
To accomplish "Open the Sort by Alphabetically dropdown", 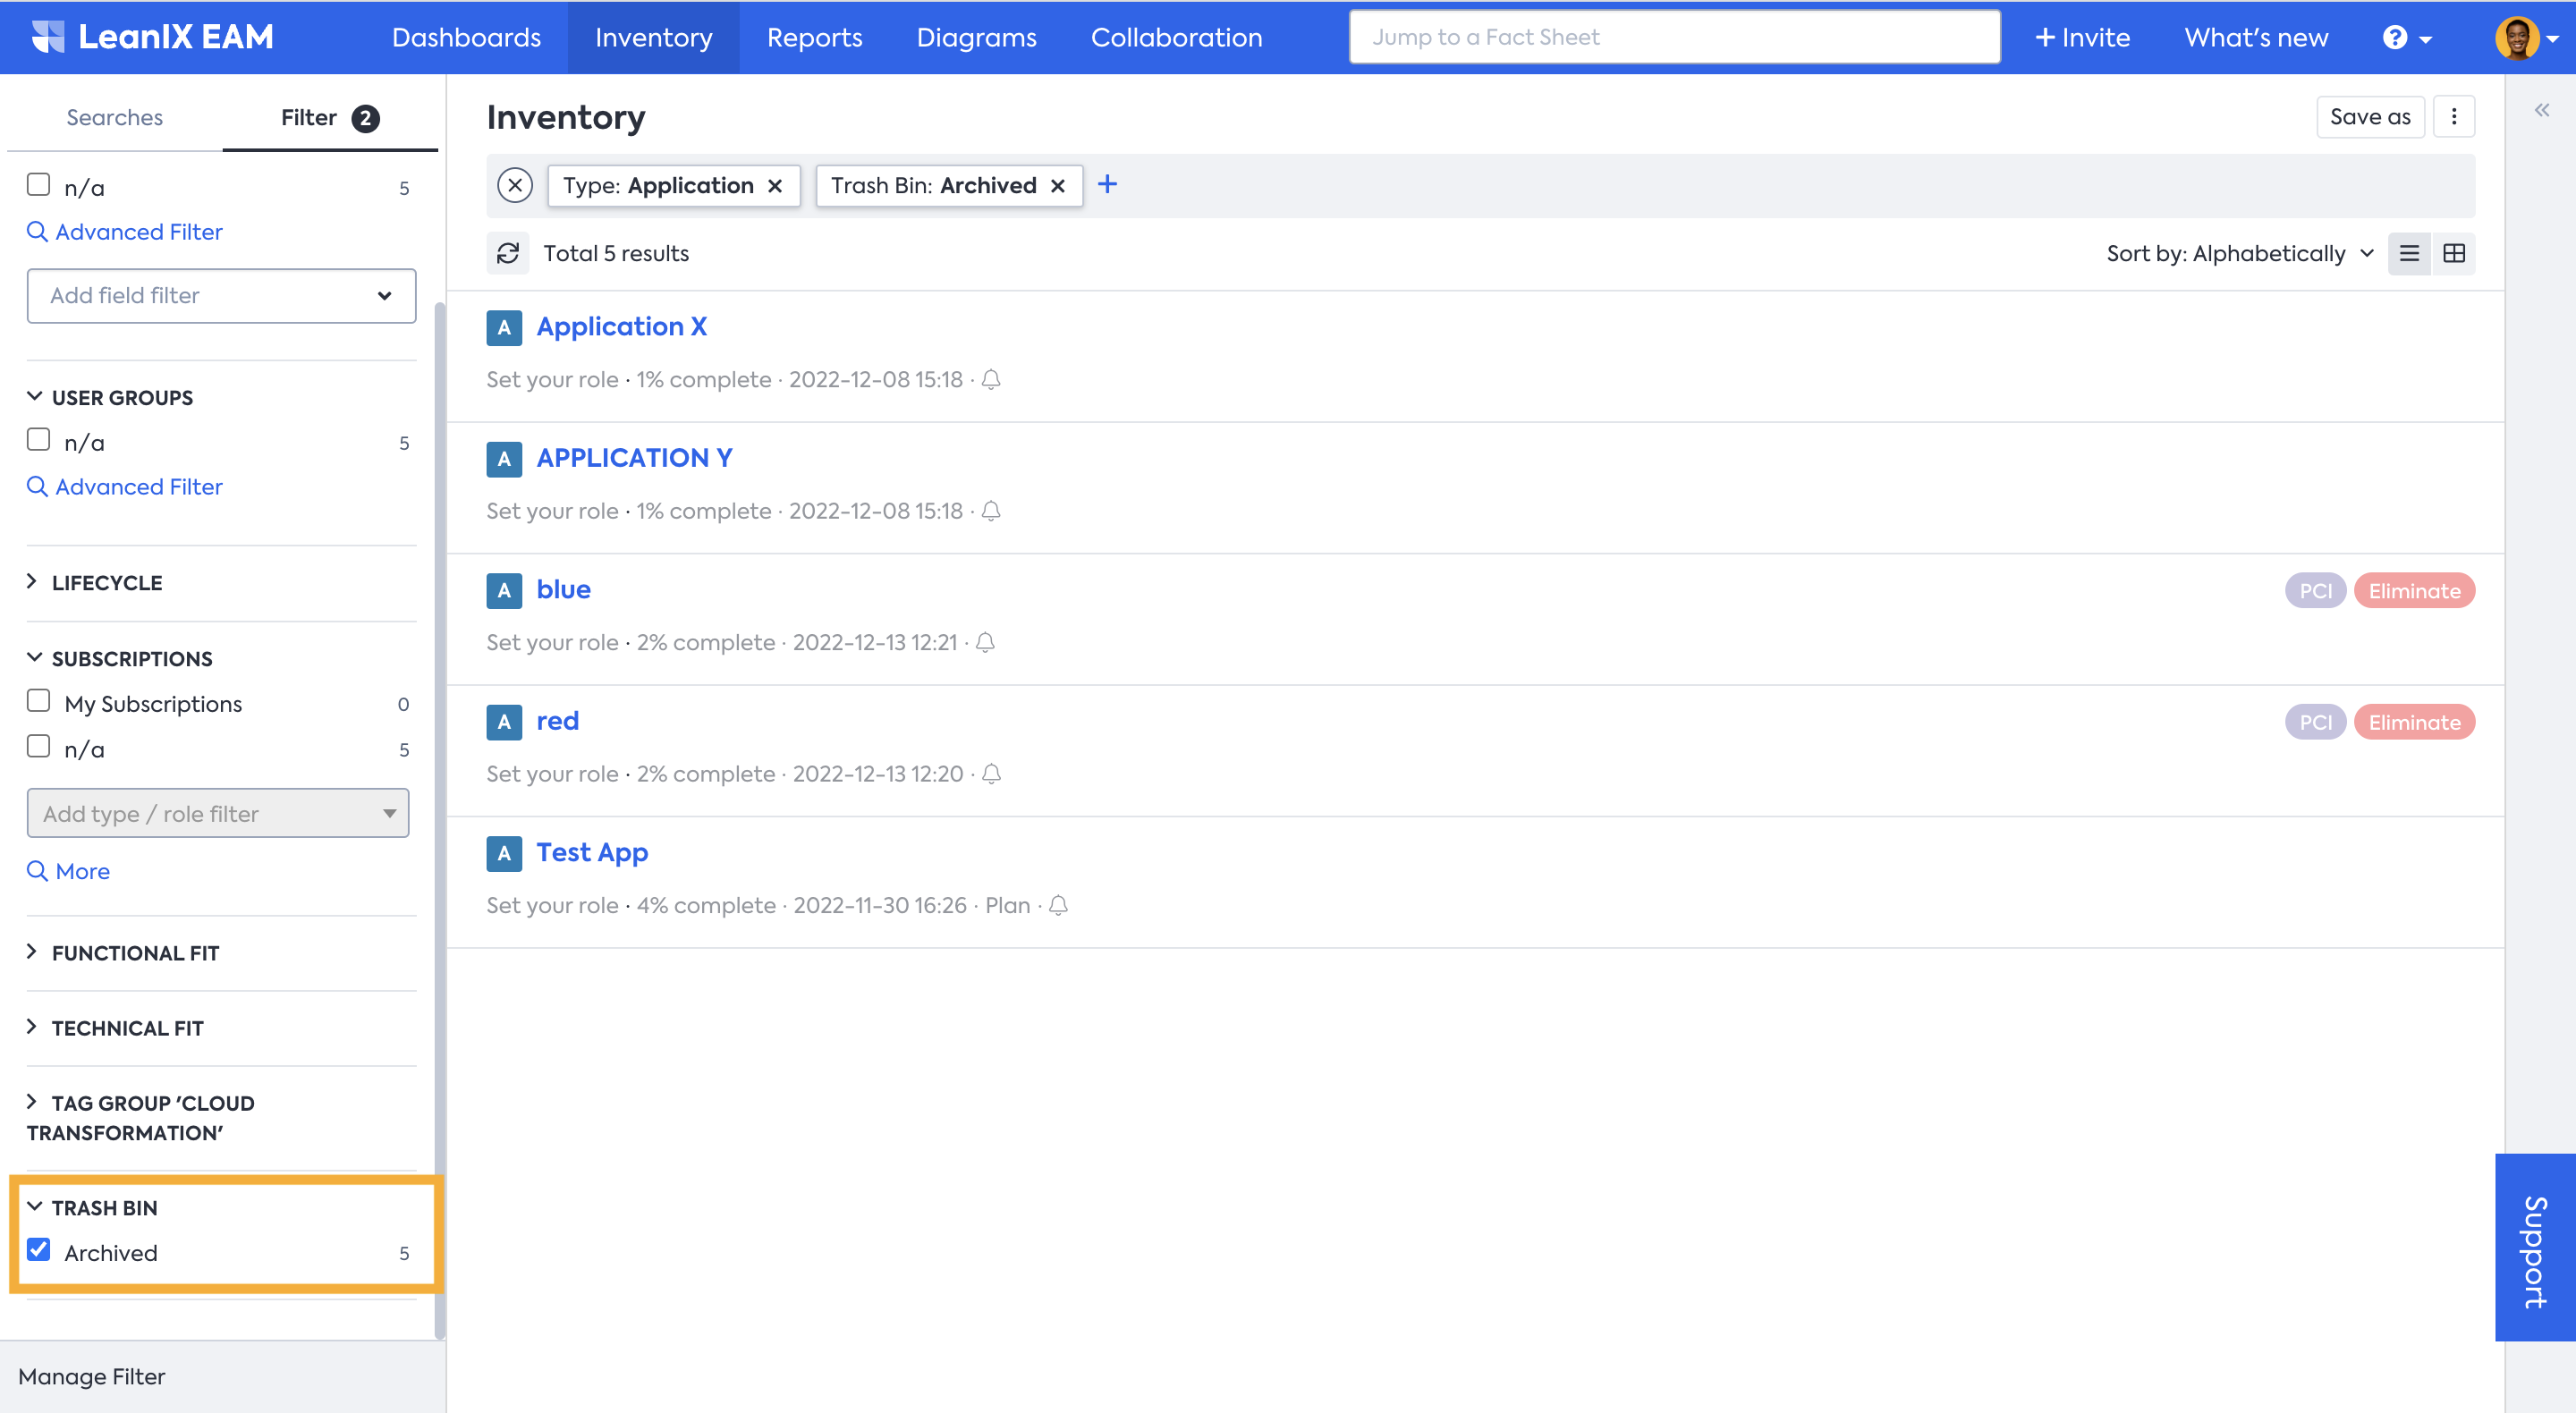I will tap(2239, 254).
